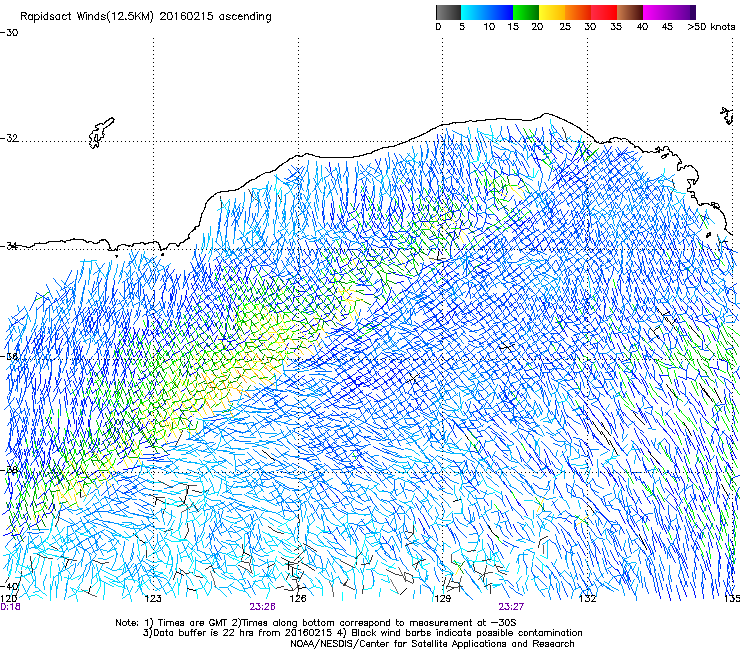Screen dimensions: 740x650
Task: Click the '120' longitude axis label
Action: (x=8, y=599)
